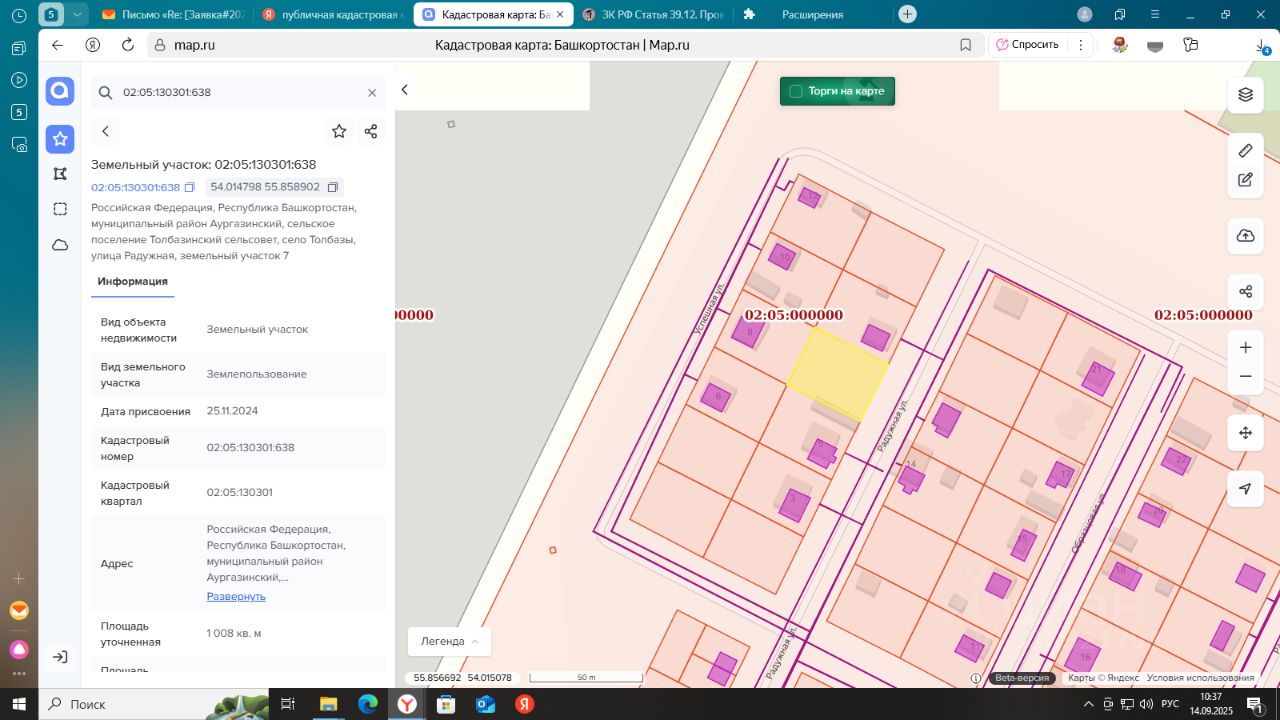Copy coordinates 54.014798 55.858902

coord(334,187)
